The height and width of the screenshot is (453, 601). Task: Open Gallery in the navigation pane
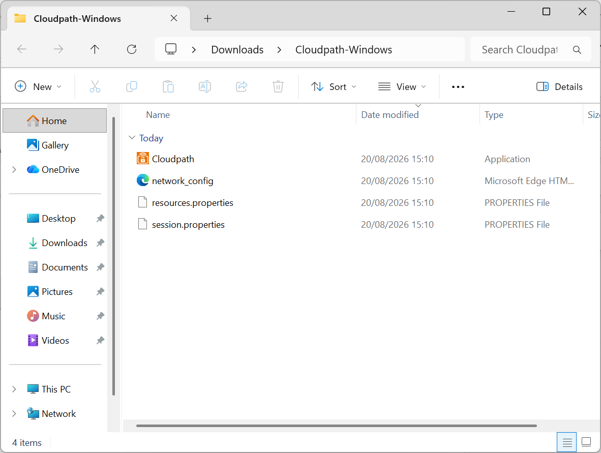click(x=55, y=145)
